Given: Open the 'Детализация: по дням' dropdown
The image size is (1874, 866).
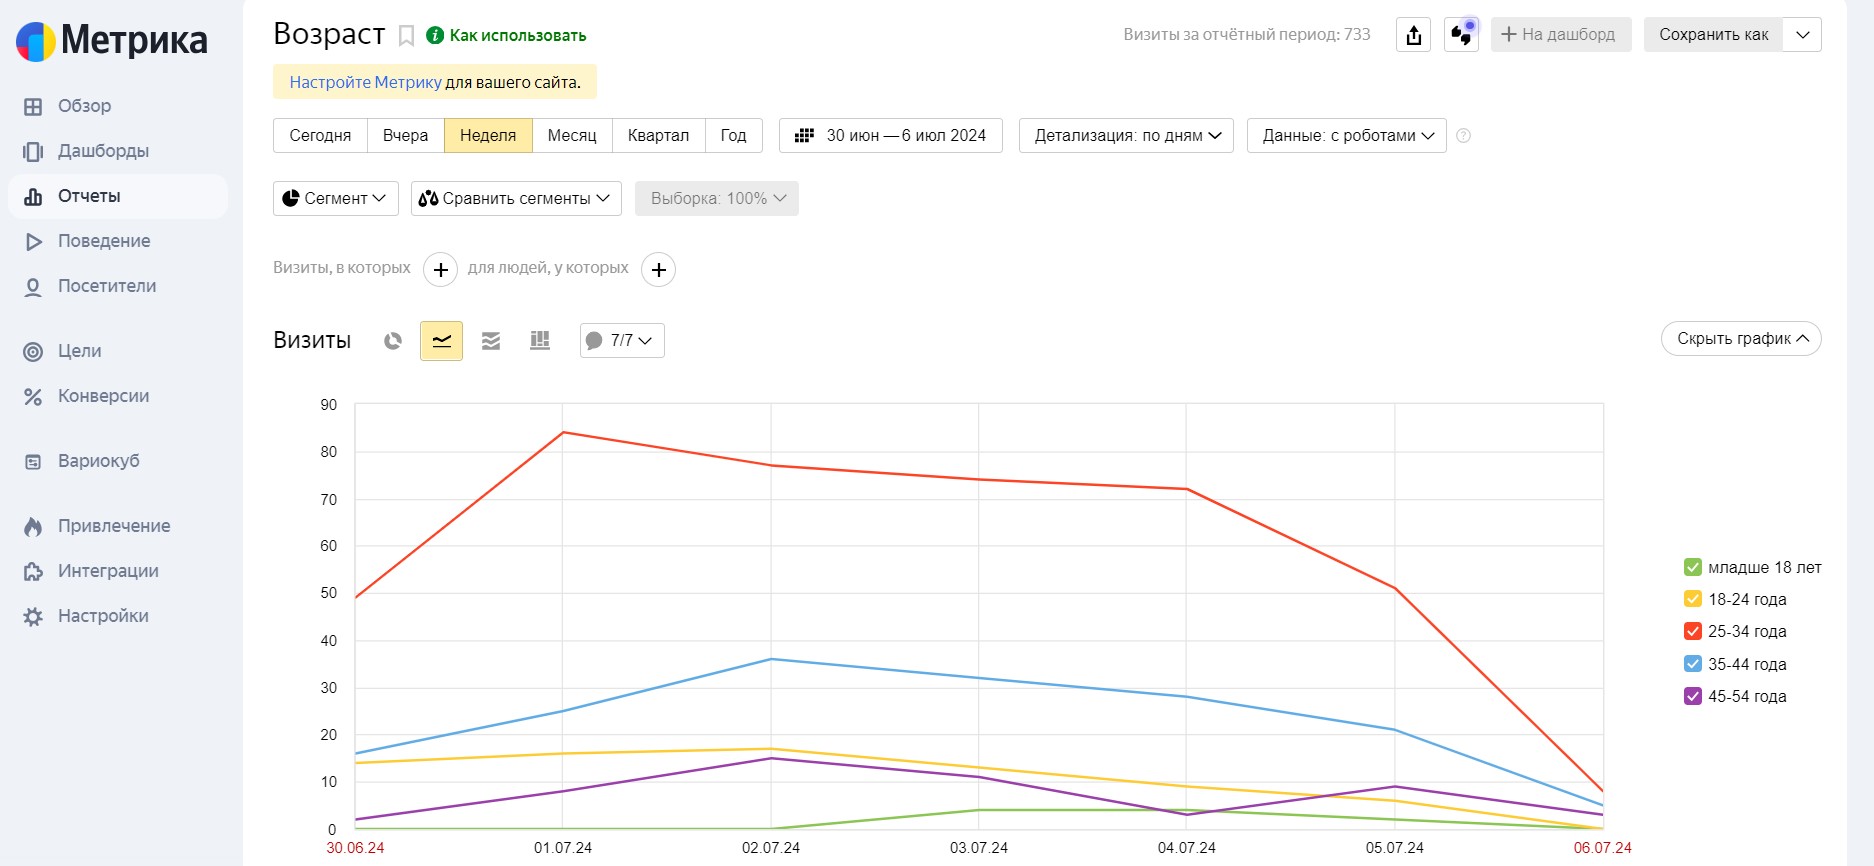Looking at the screenshot, I should (1126, 136).
